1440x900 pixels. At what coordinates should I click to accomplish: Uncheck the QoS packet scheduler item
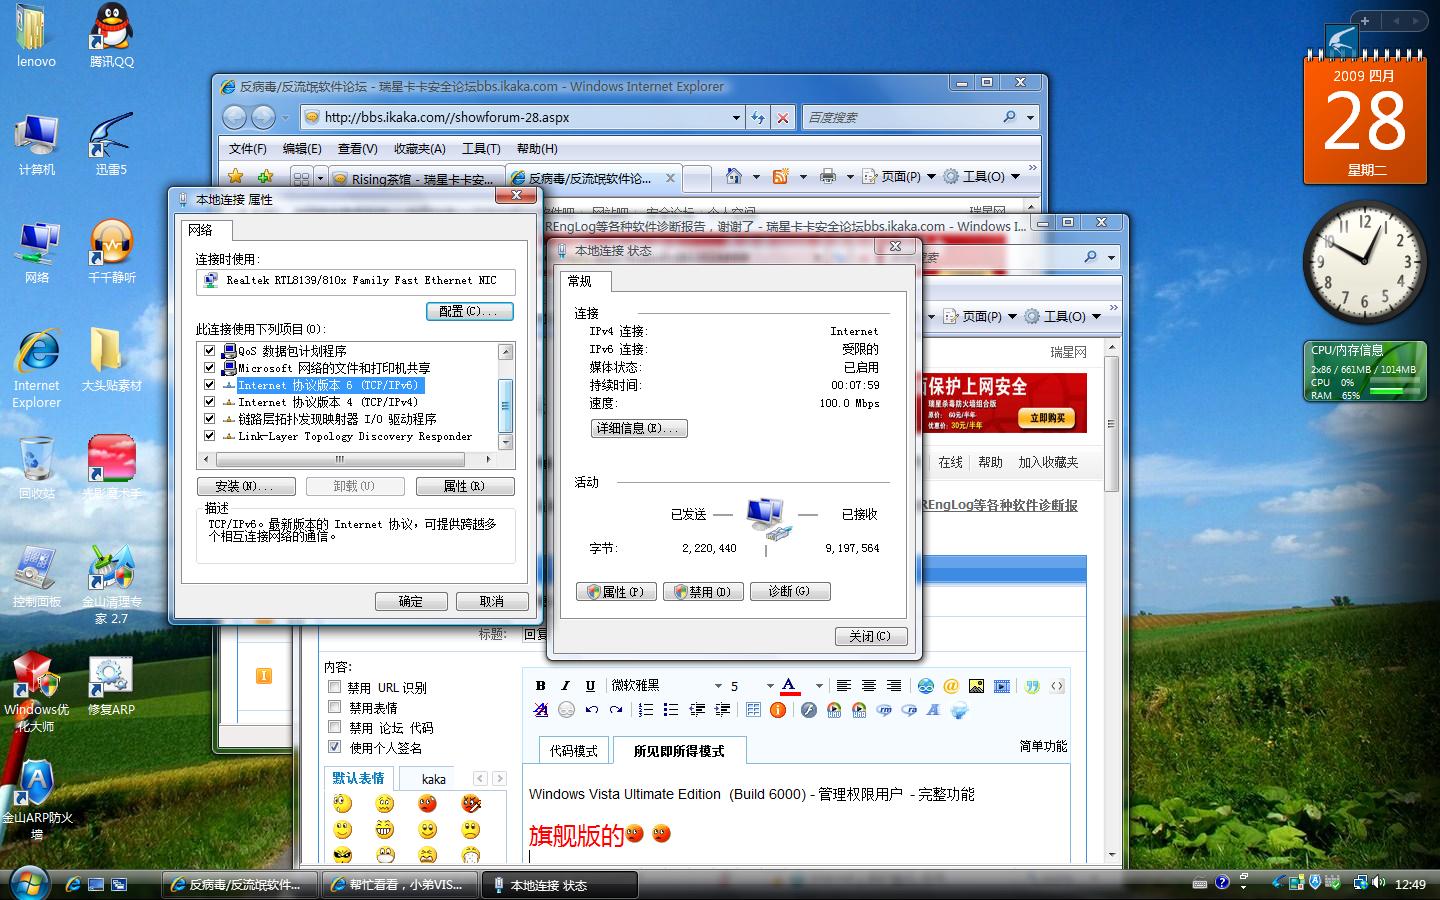[209, 351]
